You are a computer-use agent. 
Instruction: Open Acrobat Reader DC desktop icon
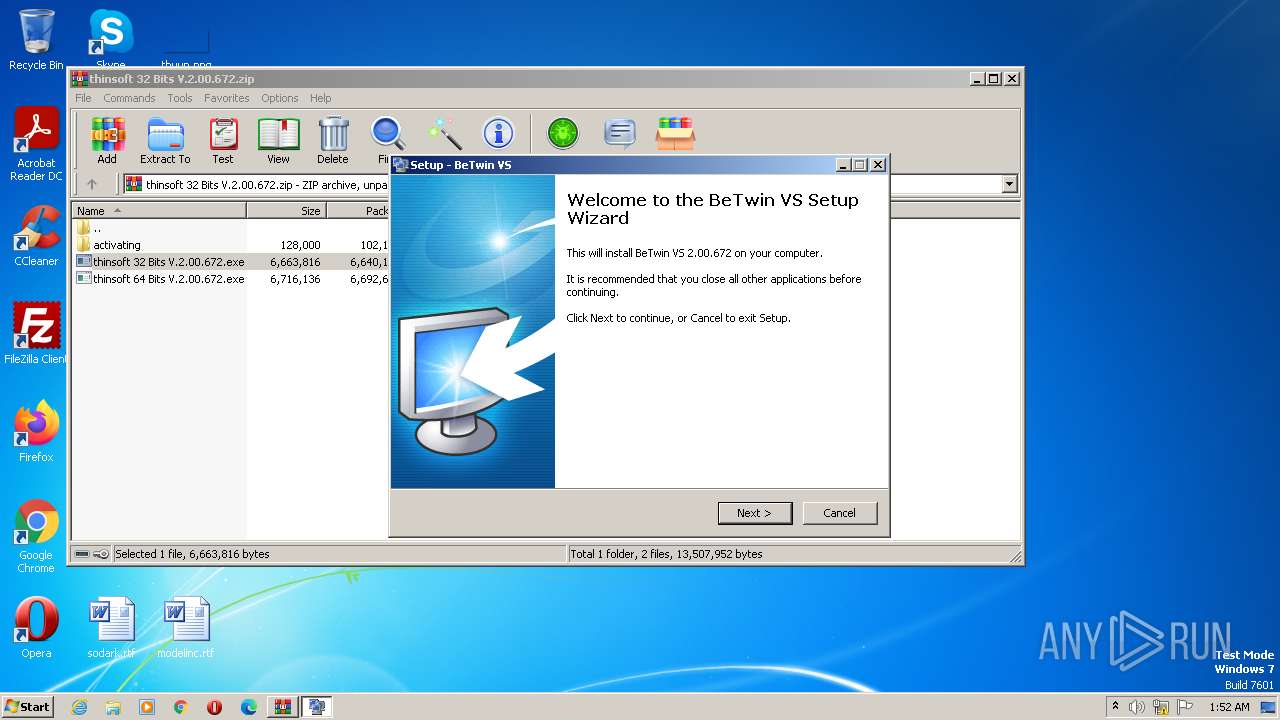click(36, 145)
